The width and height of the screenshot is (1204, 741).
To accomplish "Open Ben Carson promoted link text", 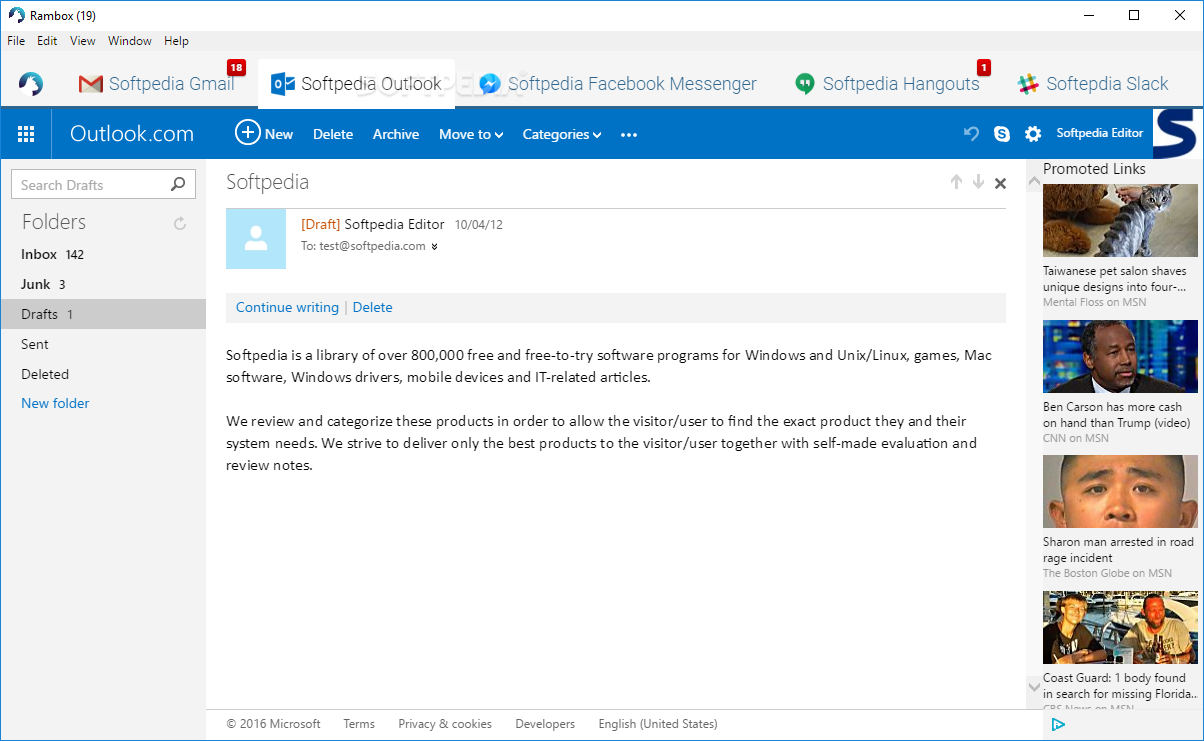I will pos(1117,415).
